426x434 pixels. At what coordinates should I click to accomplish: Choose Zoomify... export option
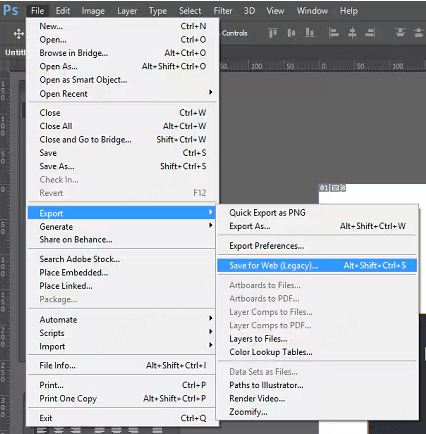coord(317,412)
